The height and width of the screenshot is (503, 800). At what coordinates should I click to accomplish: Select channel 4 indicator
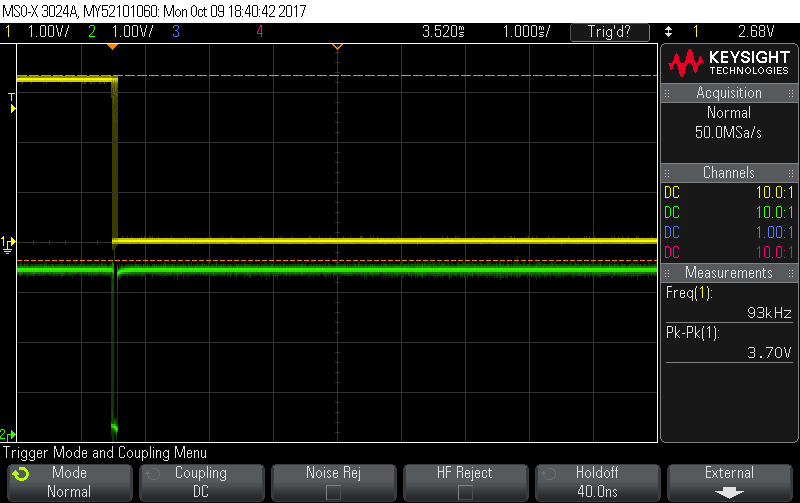click(260, 32)
